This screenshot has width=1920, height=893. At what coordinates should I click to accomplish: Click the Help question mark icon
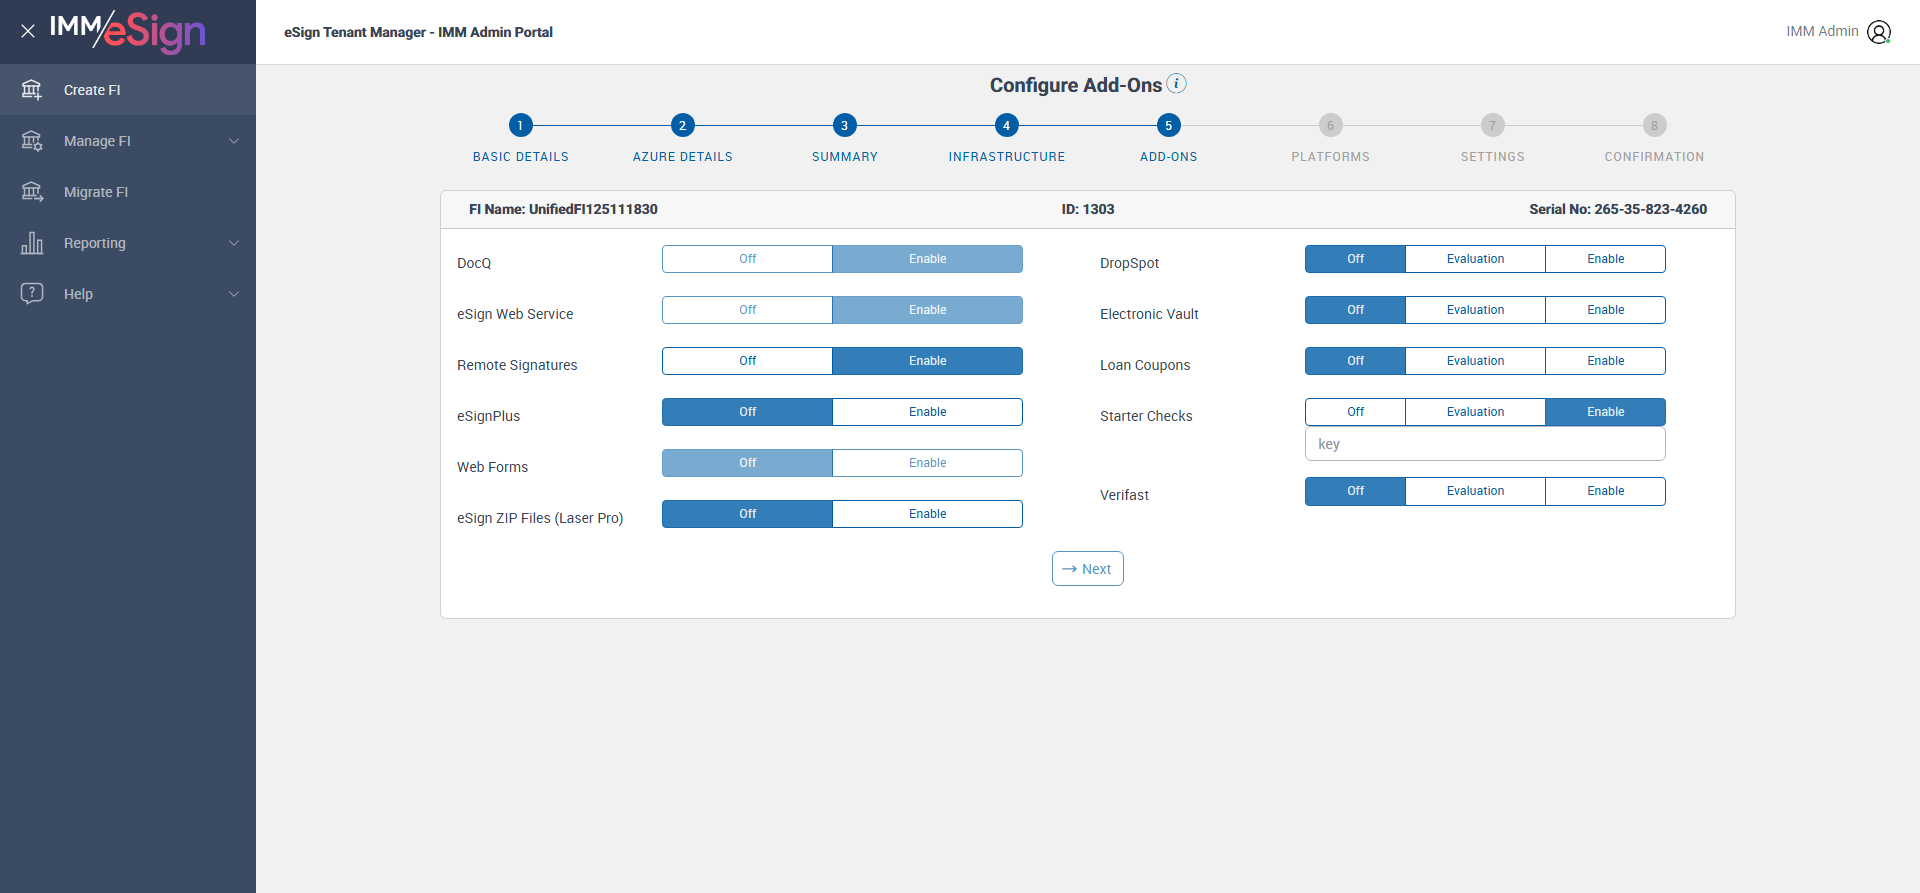[x=32, y=294]
